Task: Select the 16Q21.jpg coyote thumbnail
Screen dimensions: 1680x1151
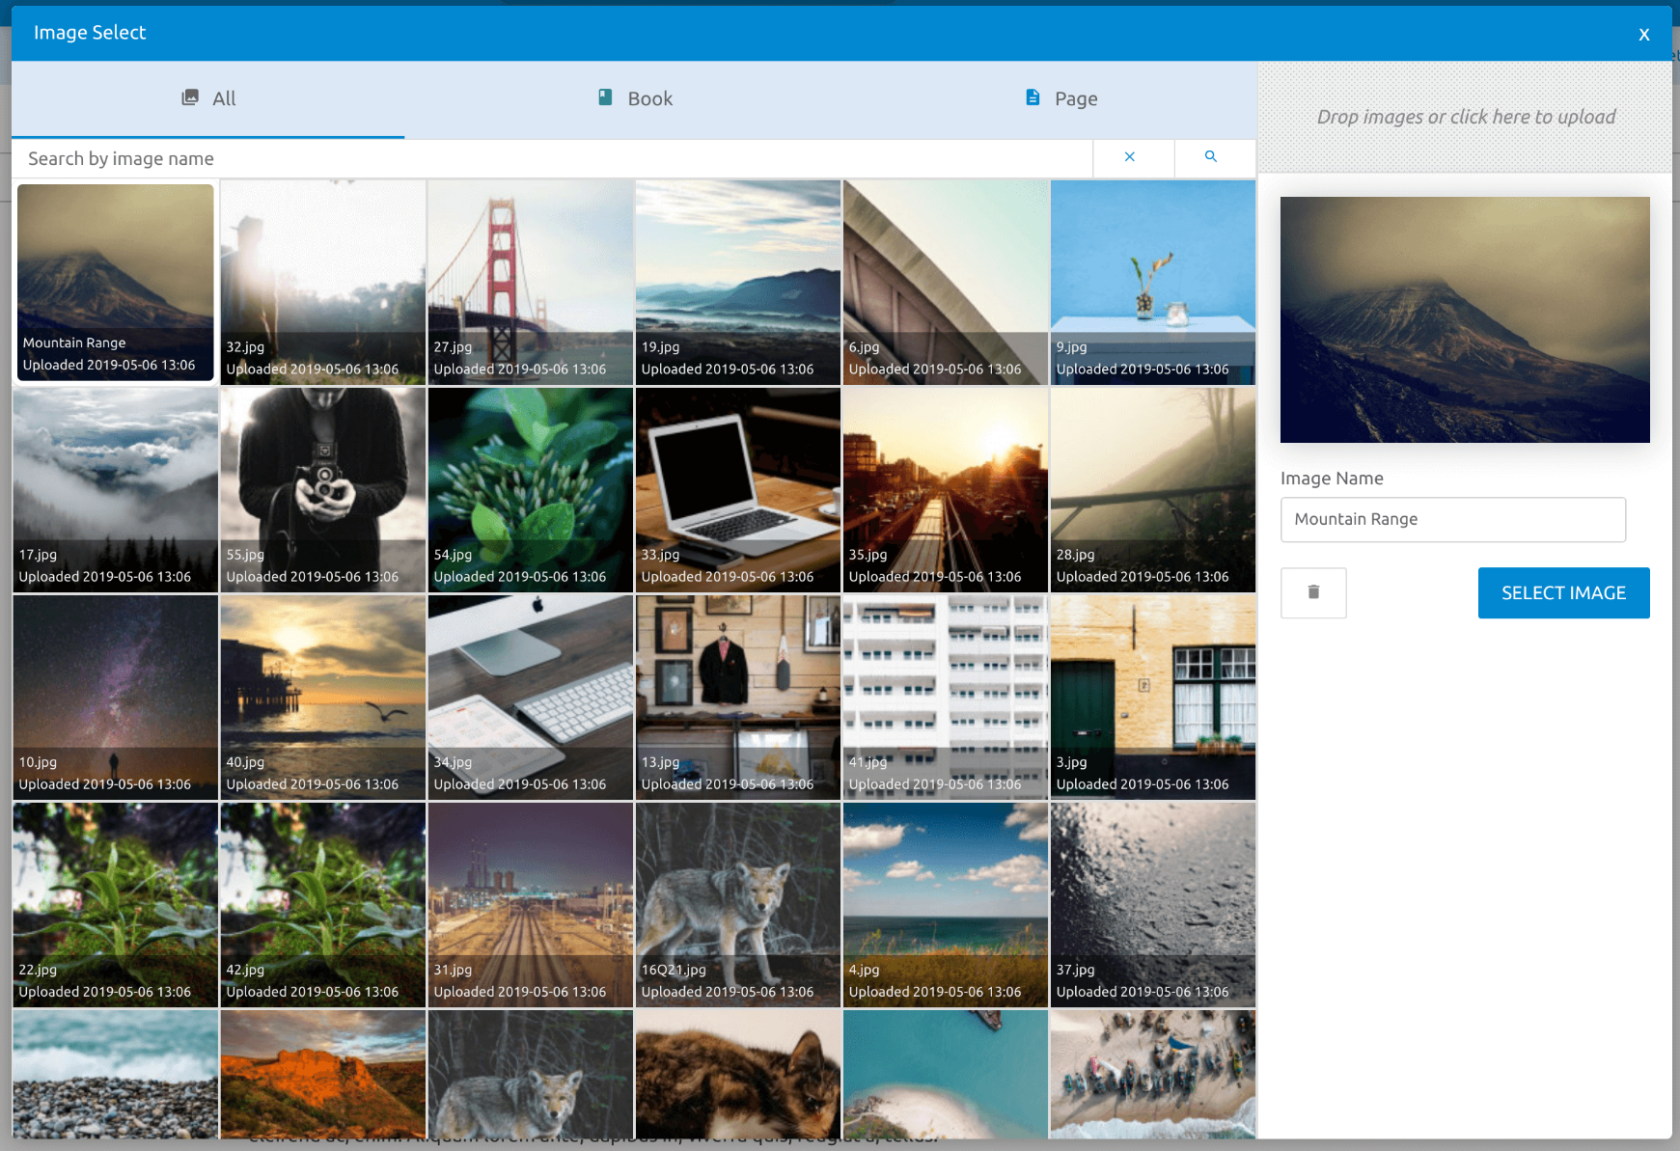Action: tap(738, 905)
